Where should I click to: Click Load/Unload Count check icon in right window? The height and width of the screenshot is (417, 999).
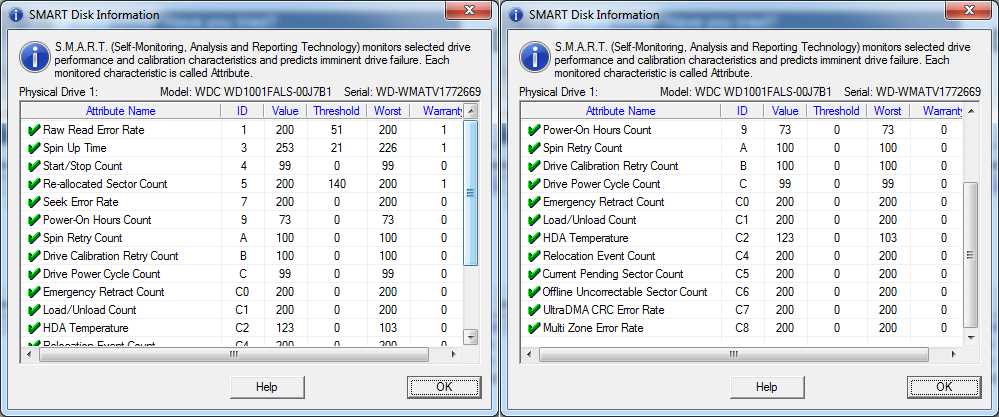(x=534, y=220)
